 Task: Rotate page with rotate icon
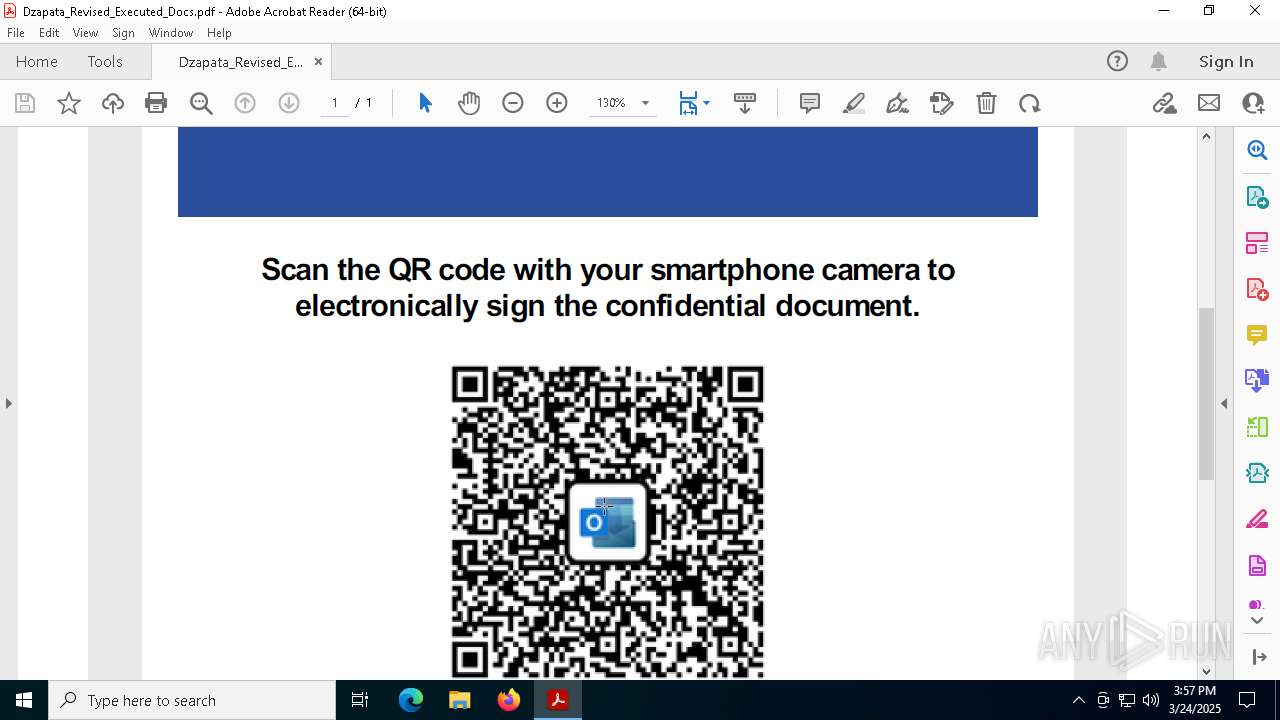(x=1030, y=103)
